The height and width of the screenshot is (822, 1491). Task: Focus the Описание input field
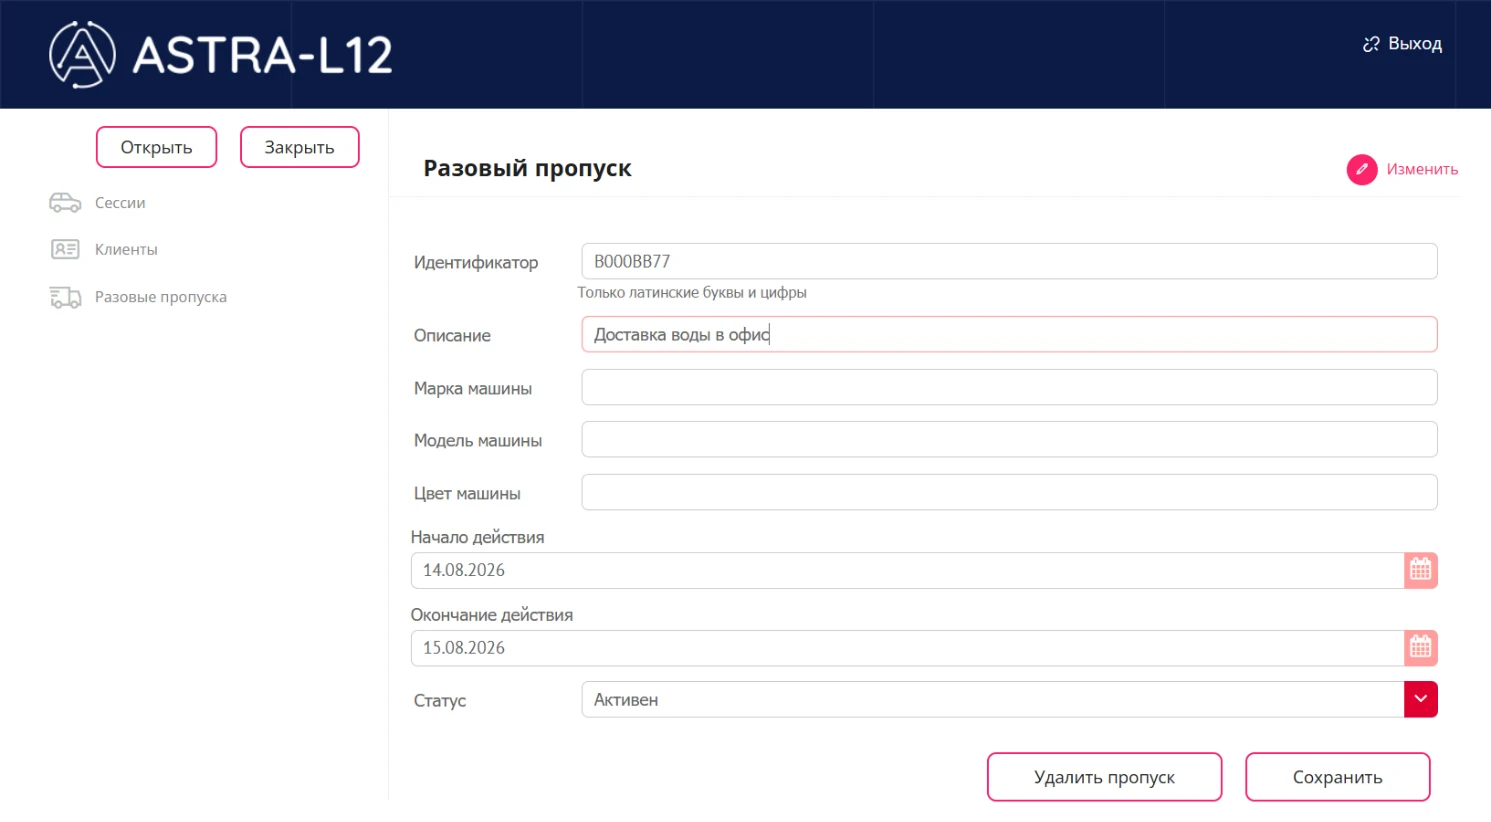click(1009, 334)
